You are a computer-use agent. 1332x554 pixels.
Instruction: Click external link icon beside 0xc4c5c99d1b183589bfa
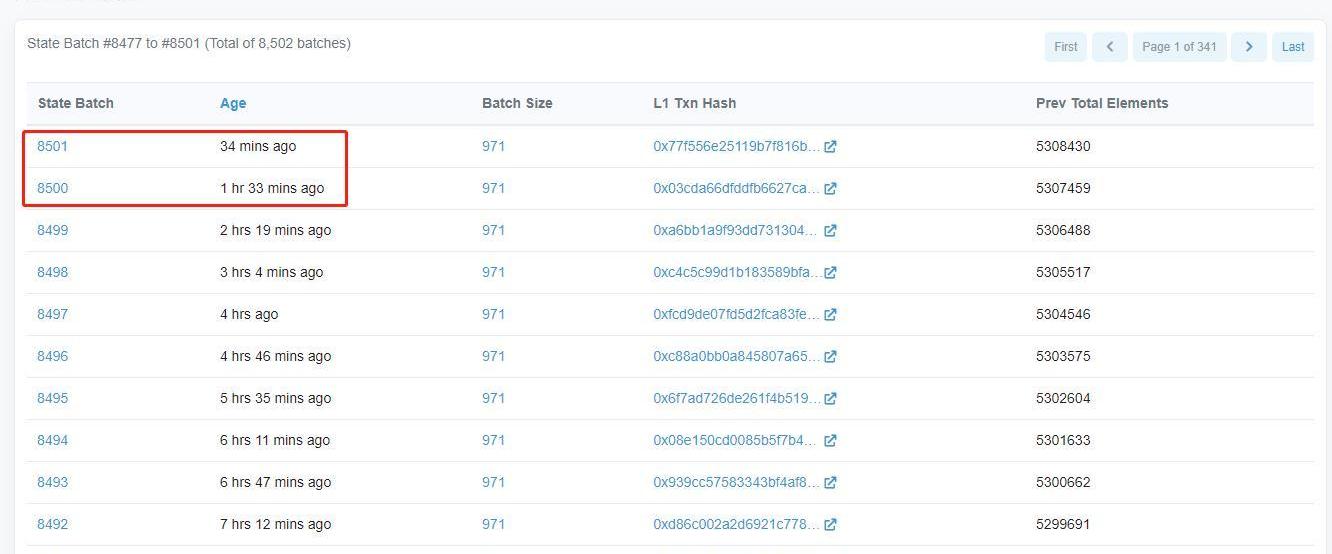[830, 273]
